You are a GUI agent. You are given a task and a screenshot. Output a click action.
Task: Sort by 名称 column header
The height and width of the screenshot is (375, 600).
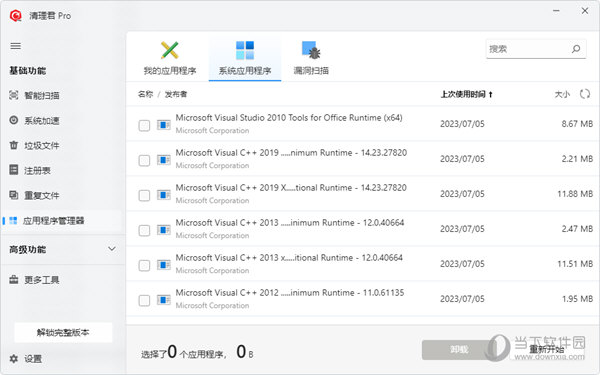coord(145,94)
